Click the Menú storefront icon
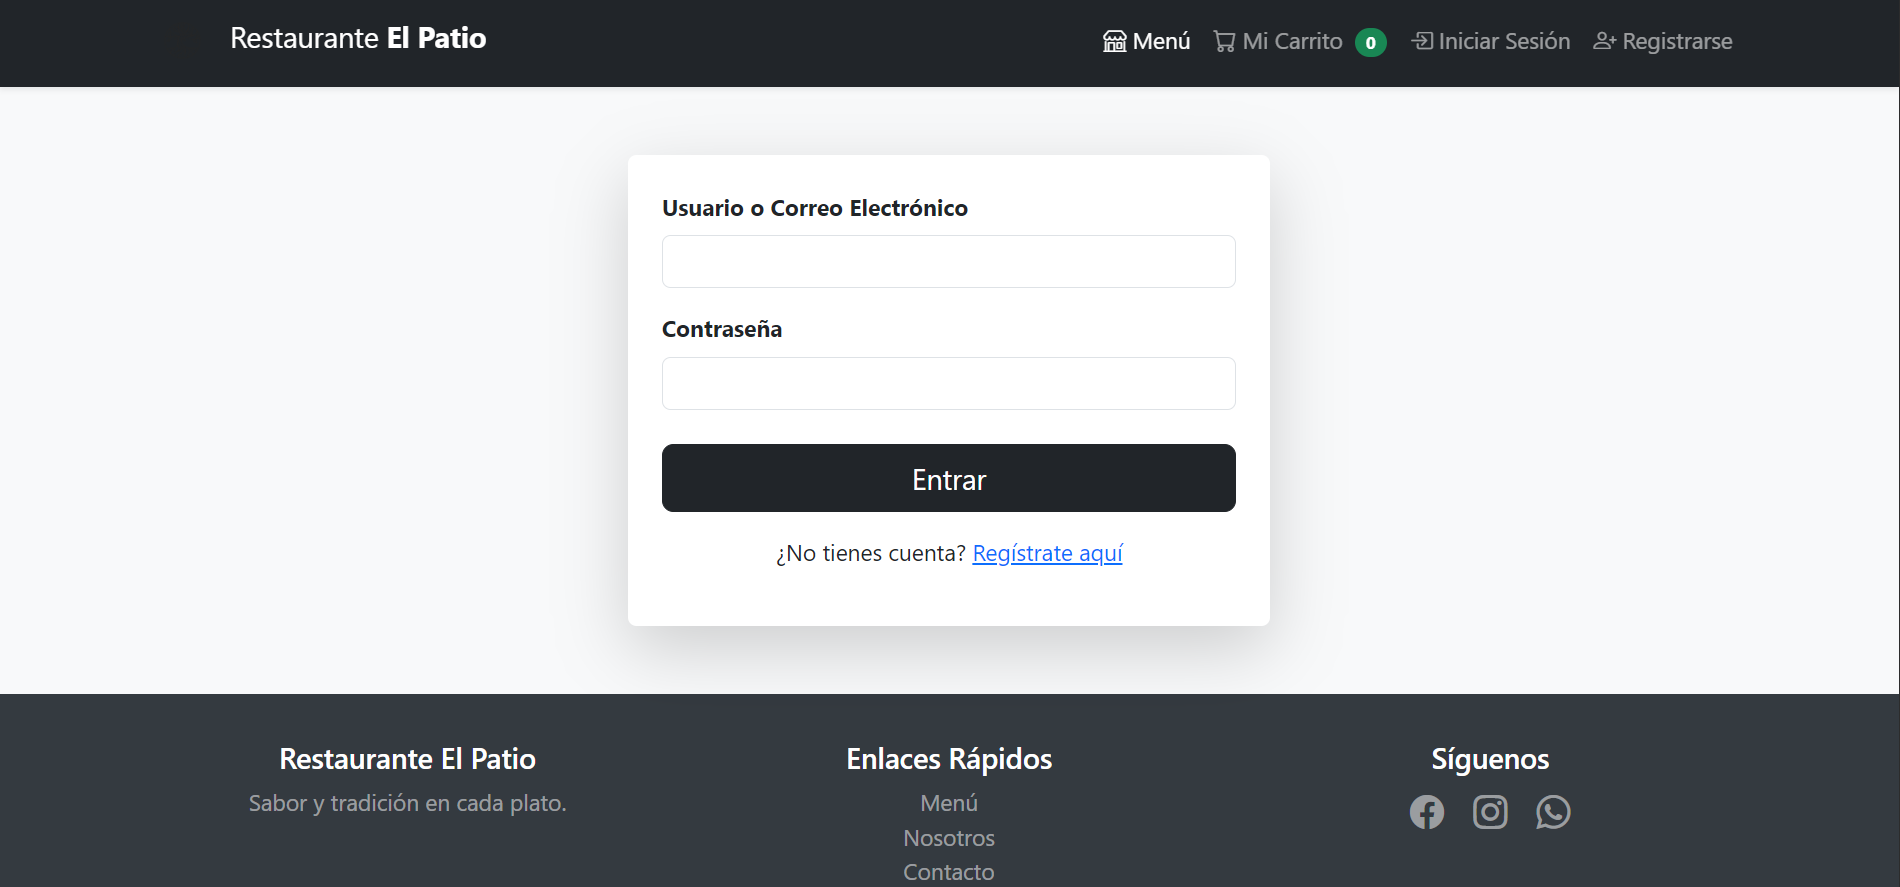The image size is (1900, 887). click(x=1114, y=41)
